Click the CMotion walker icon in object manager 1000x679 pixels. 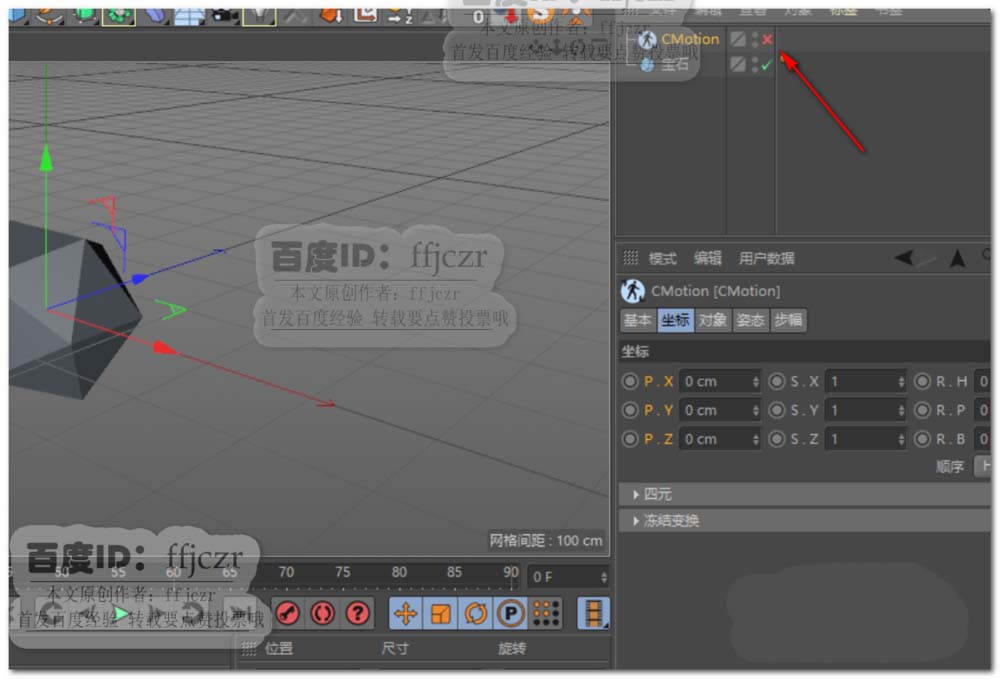pos(647,40)
